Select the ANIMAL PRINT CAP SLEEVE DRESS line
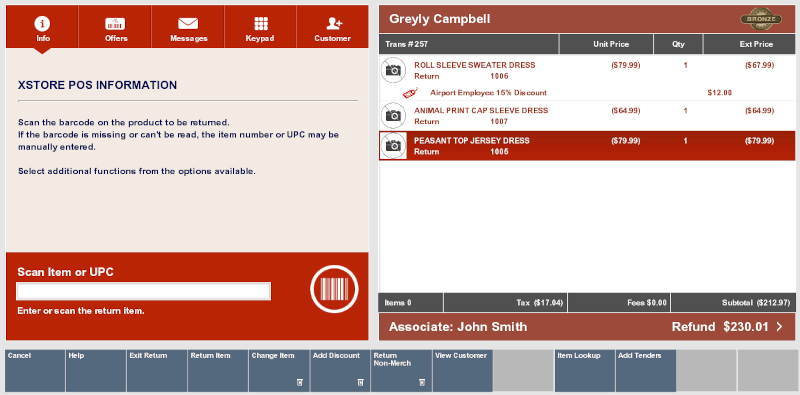This screenshot has height=395, width=800. pyautogui.click(x=587, y=116)
